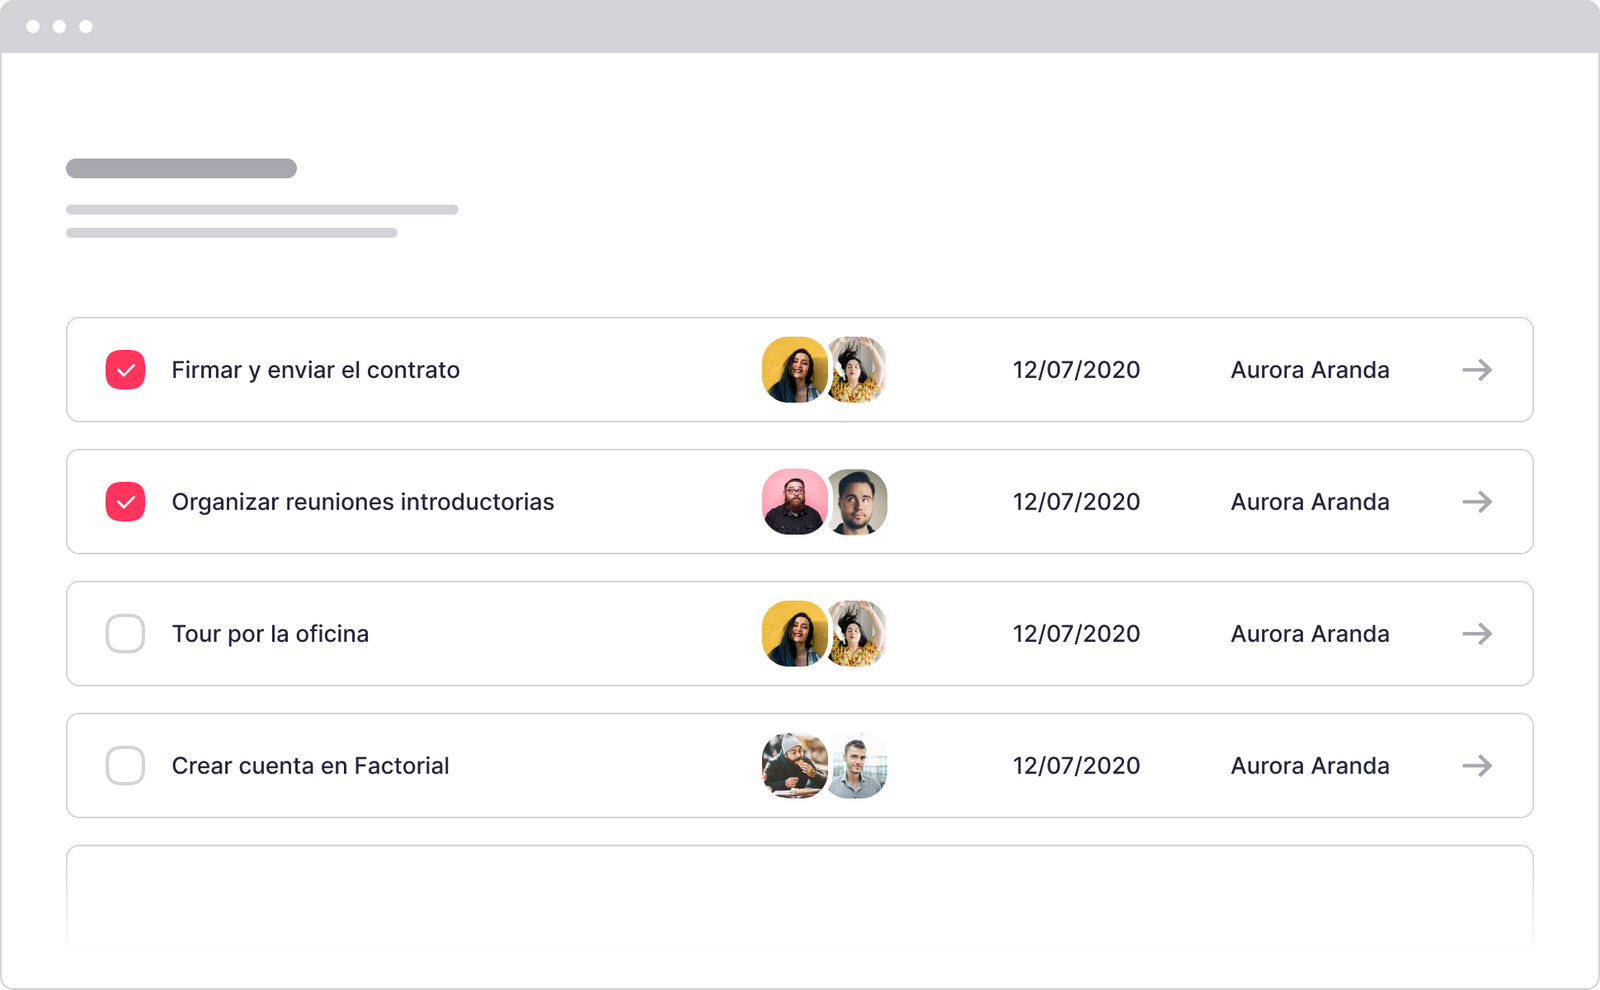The height and width of the screenshot is (990, 1600).
Task: Click floral-shirt avatar in Firmar contrato row
Action: click(x=860, y=370)
